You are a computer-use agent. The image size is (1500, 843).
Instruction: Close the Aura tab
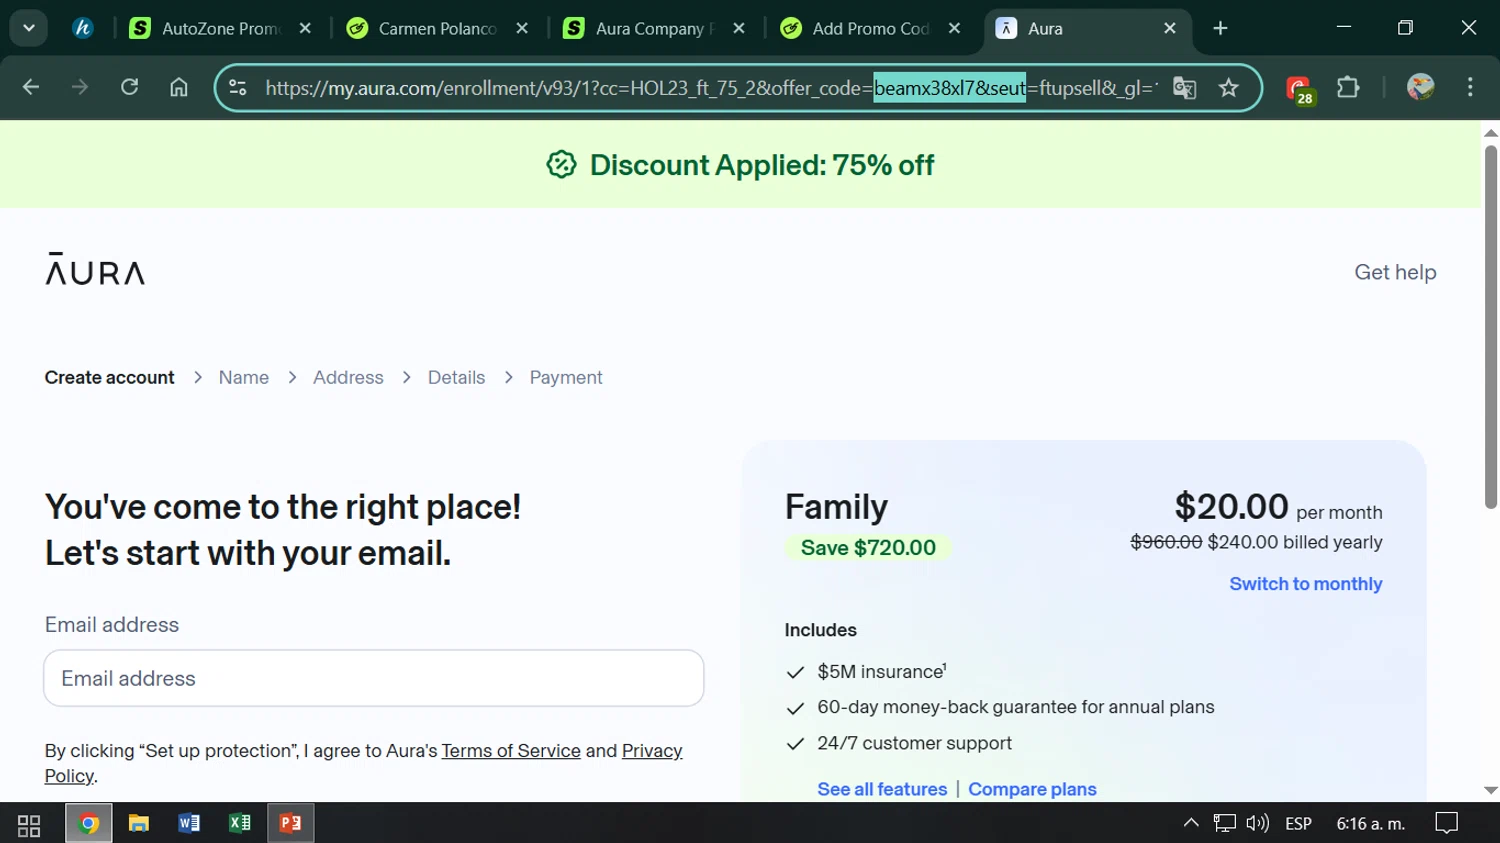tap(1170, 28)
